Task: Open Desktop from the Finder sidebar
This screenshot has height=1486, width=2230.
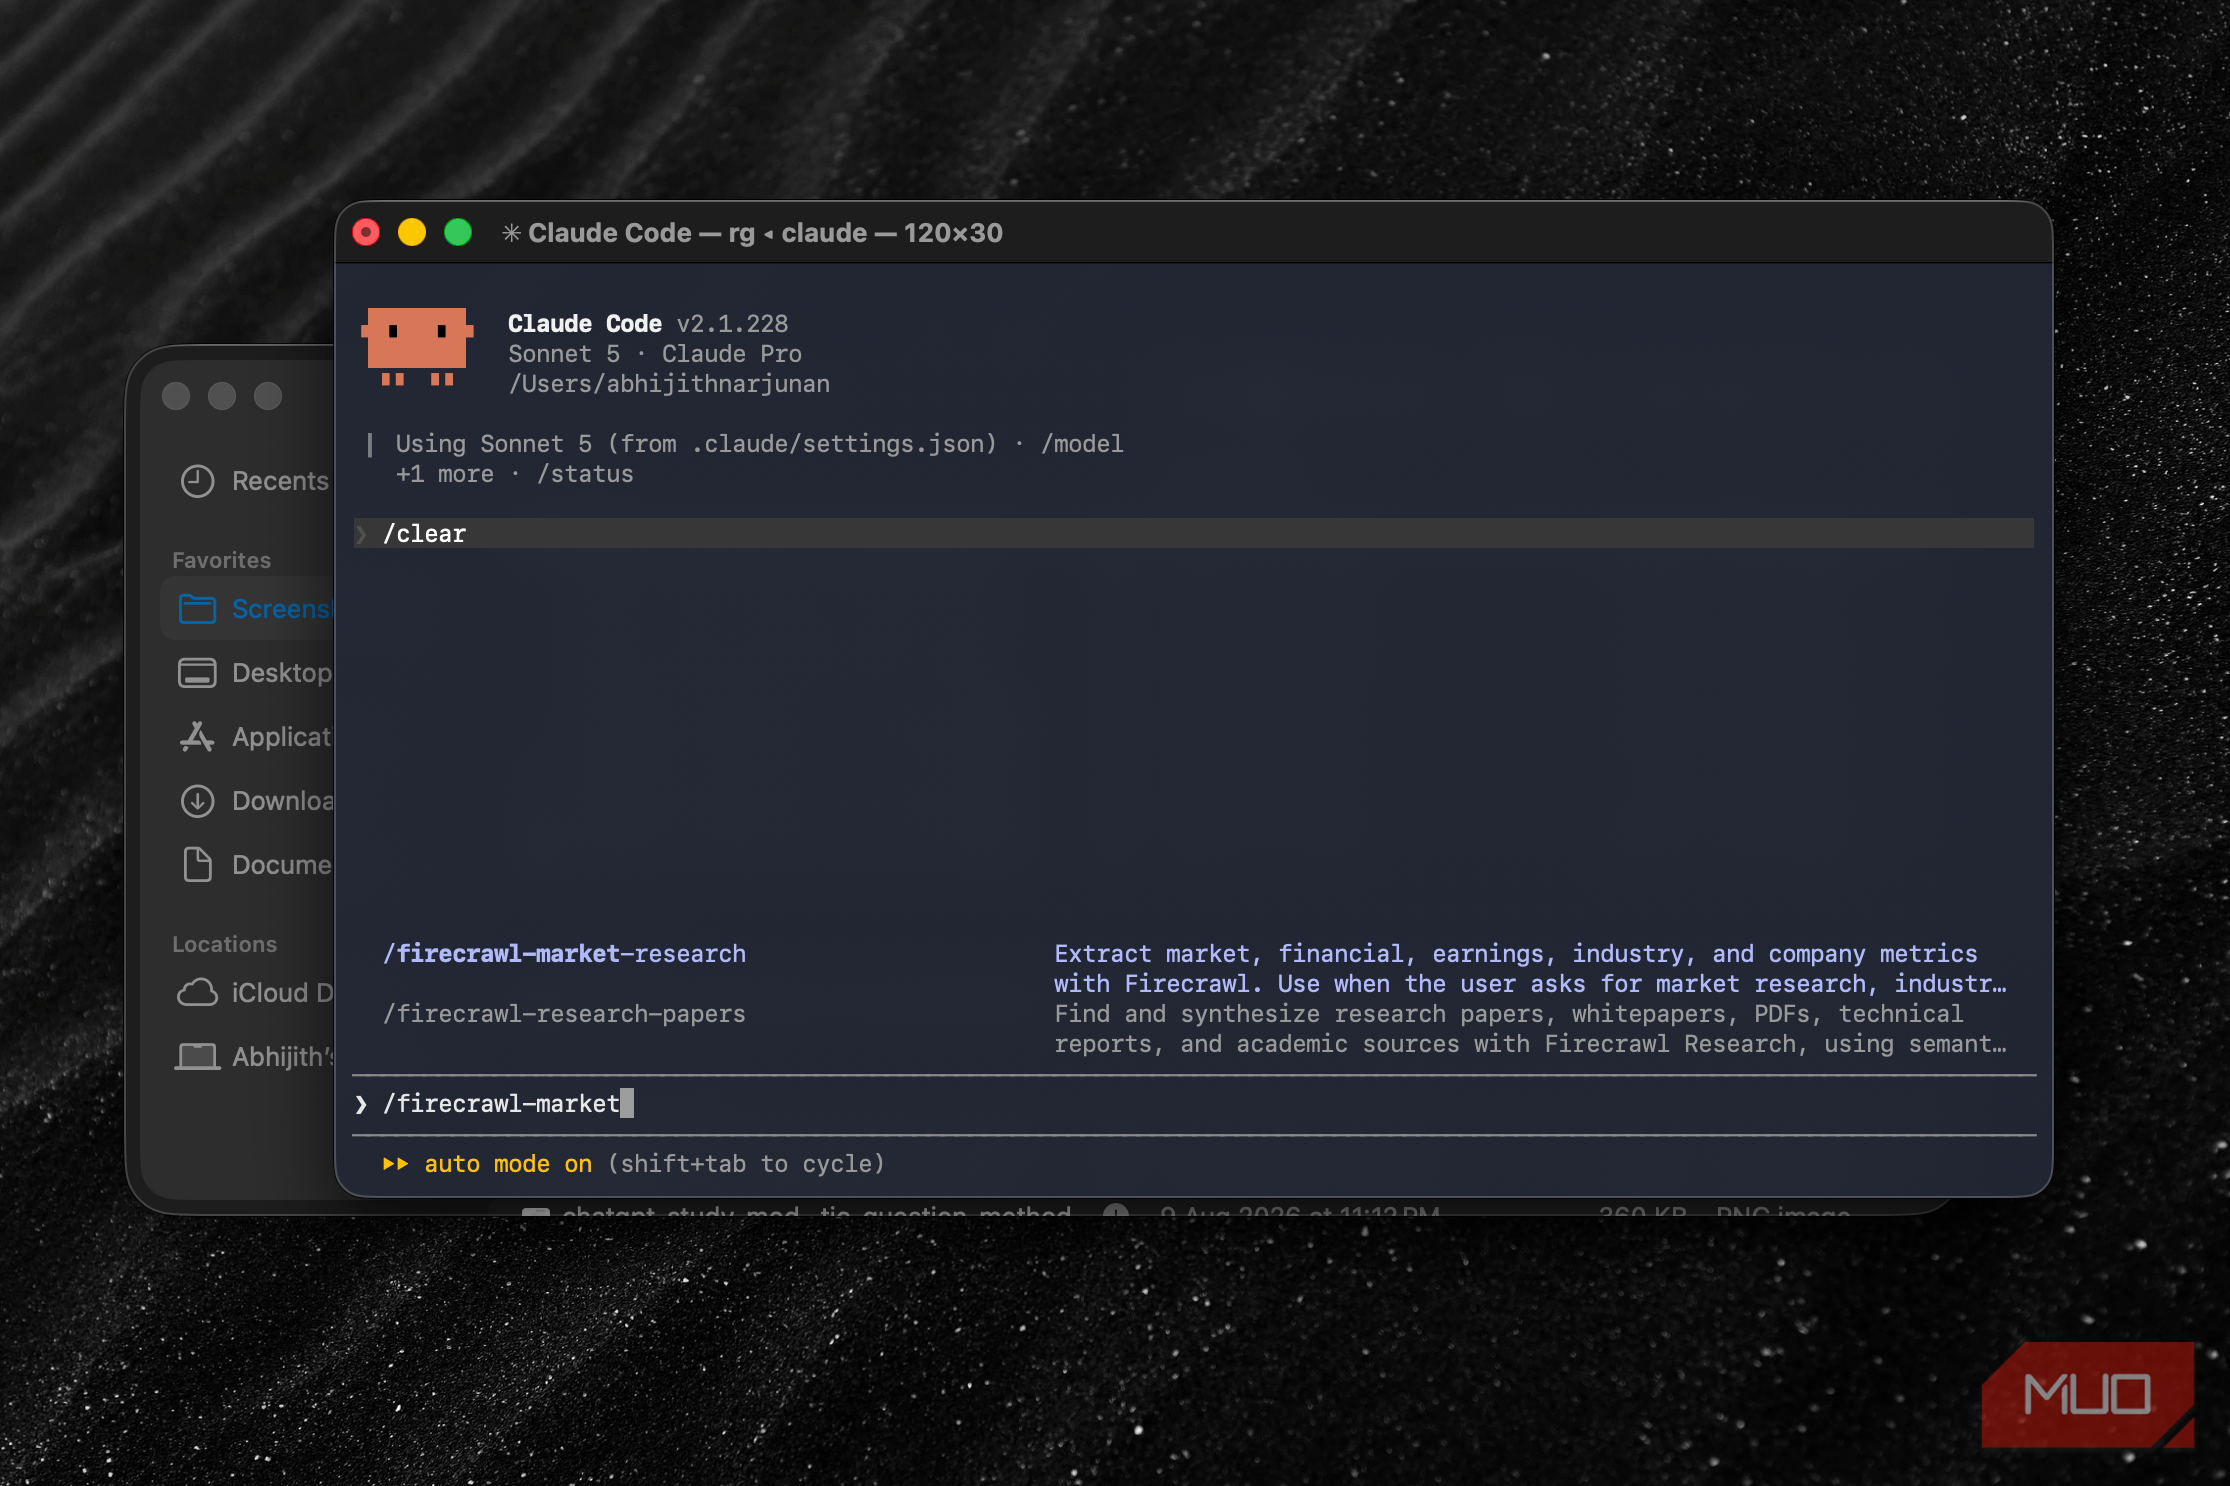Action: (x=254, y=673)
